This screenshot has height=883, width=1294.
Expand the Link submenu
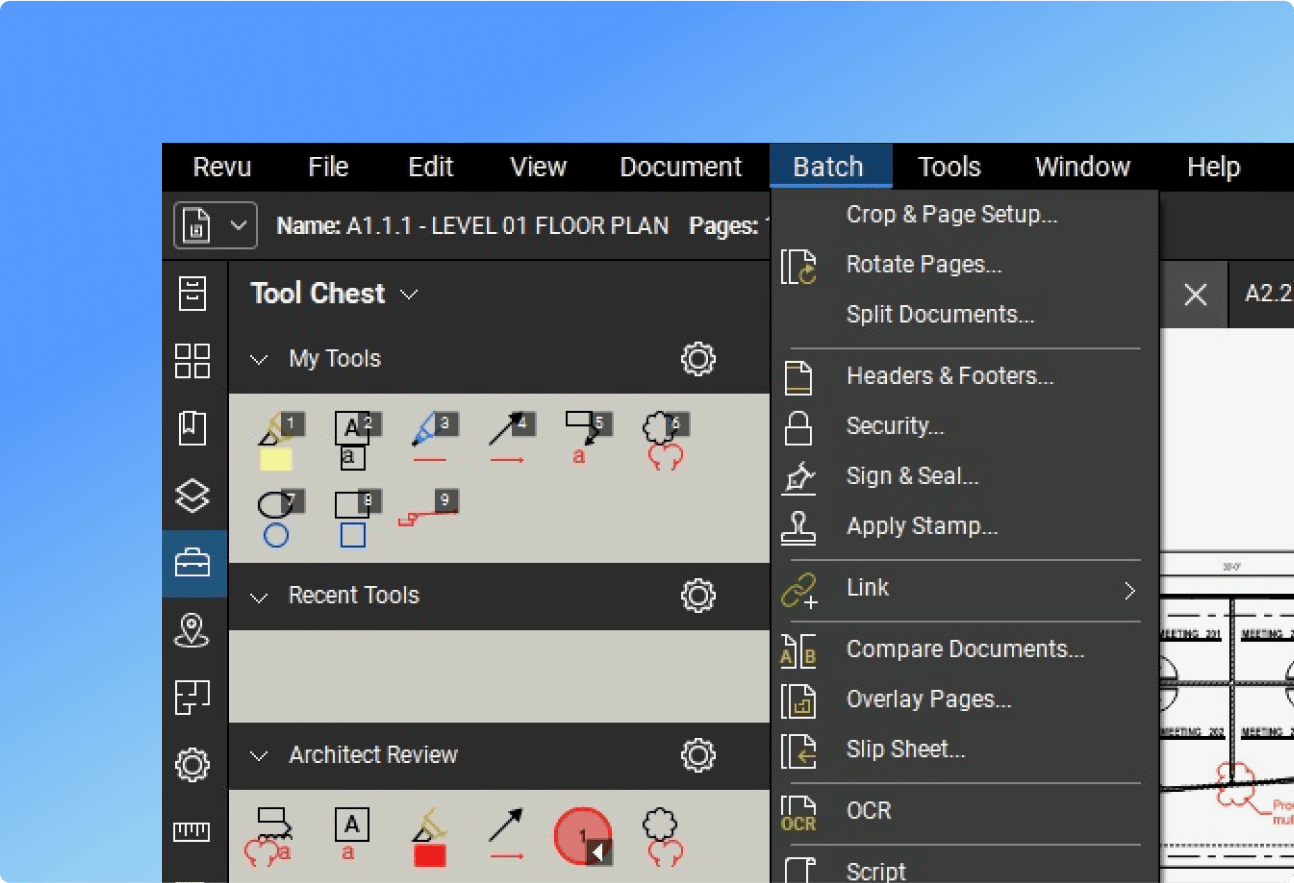1129,590
